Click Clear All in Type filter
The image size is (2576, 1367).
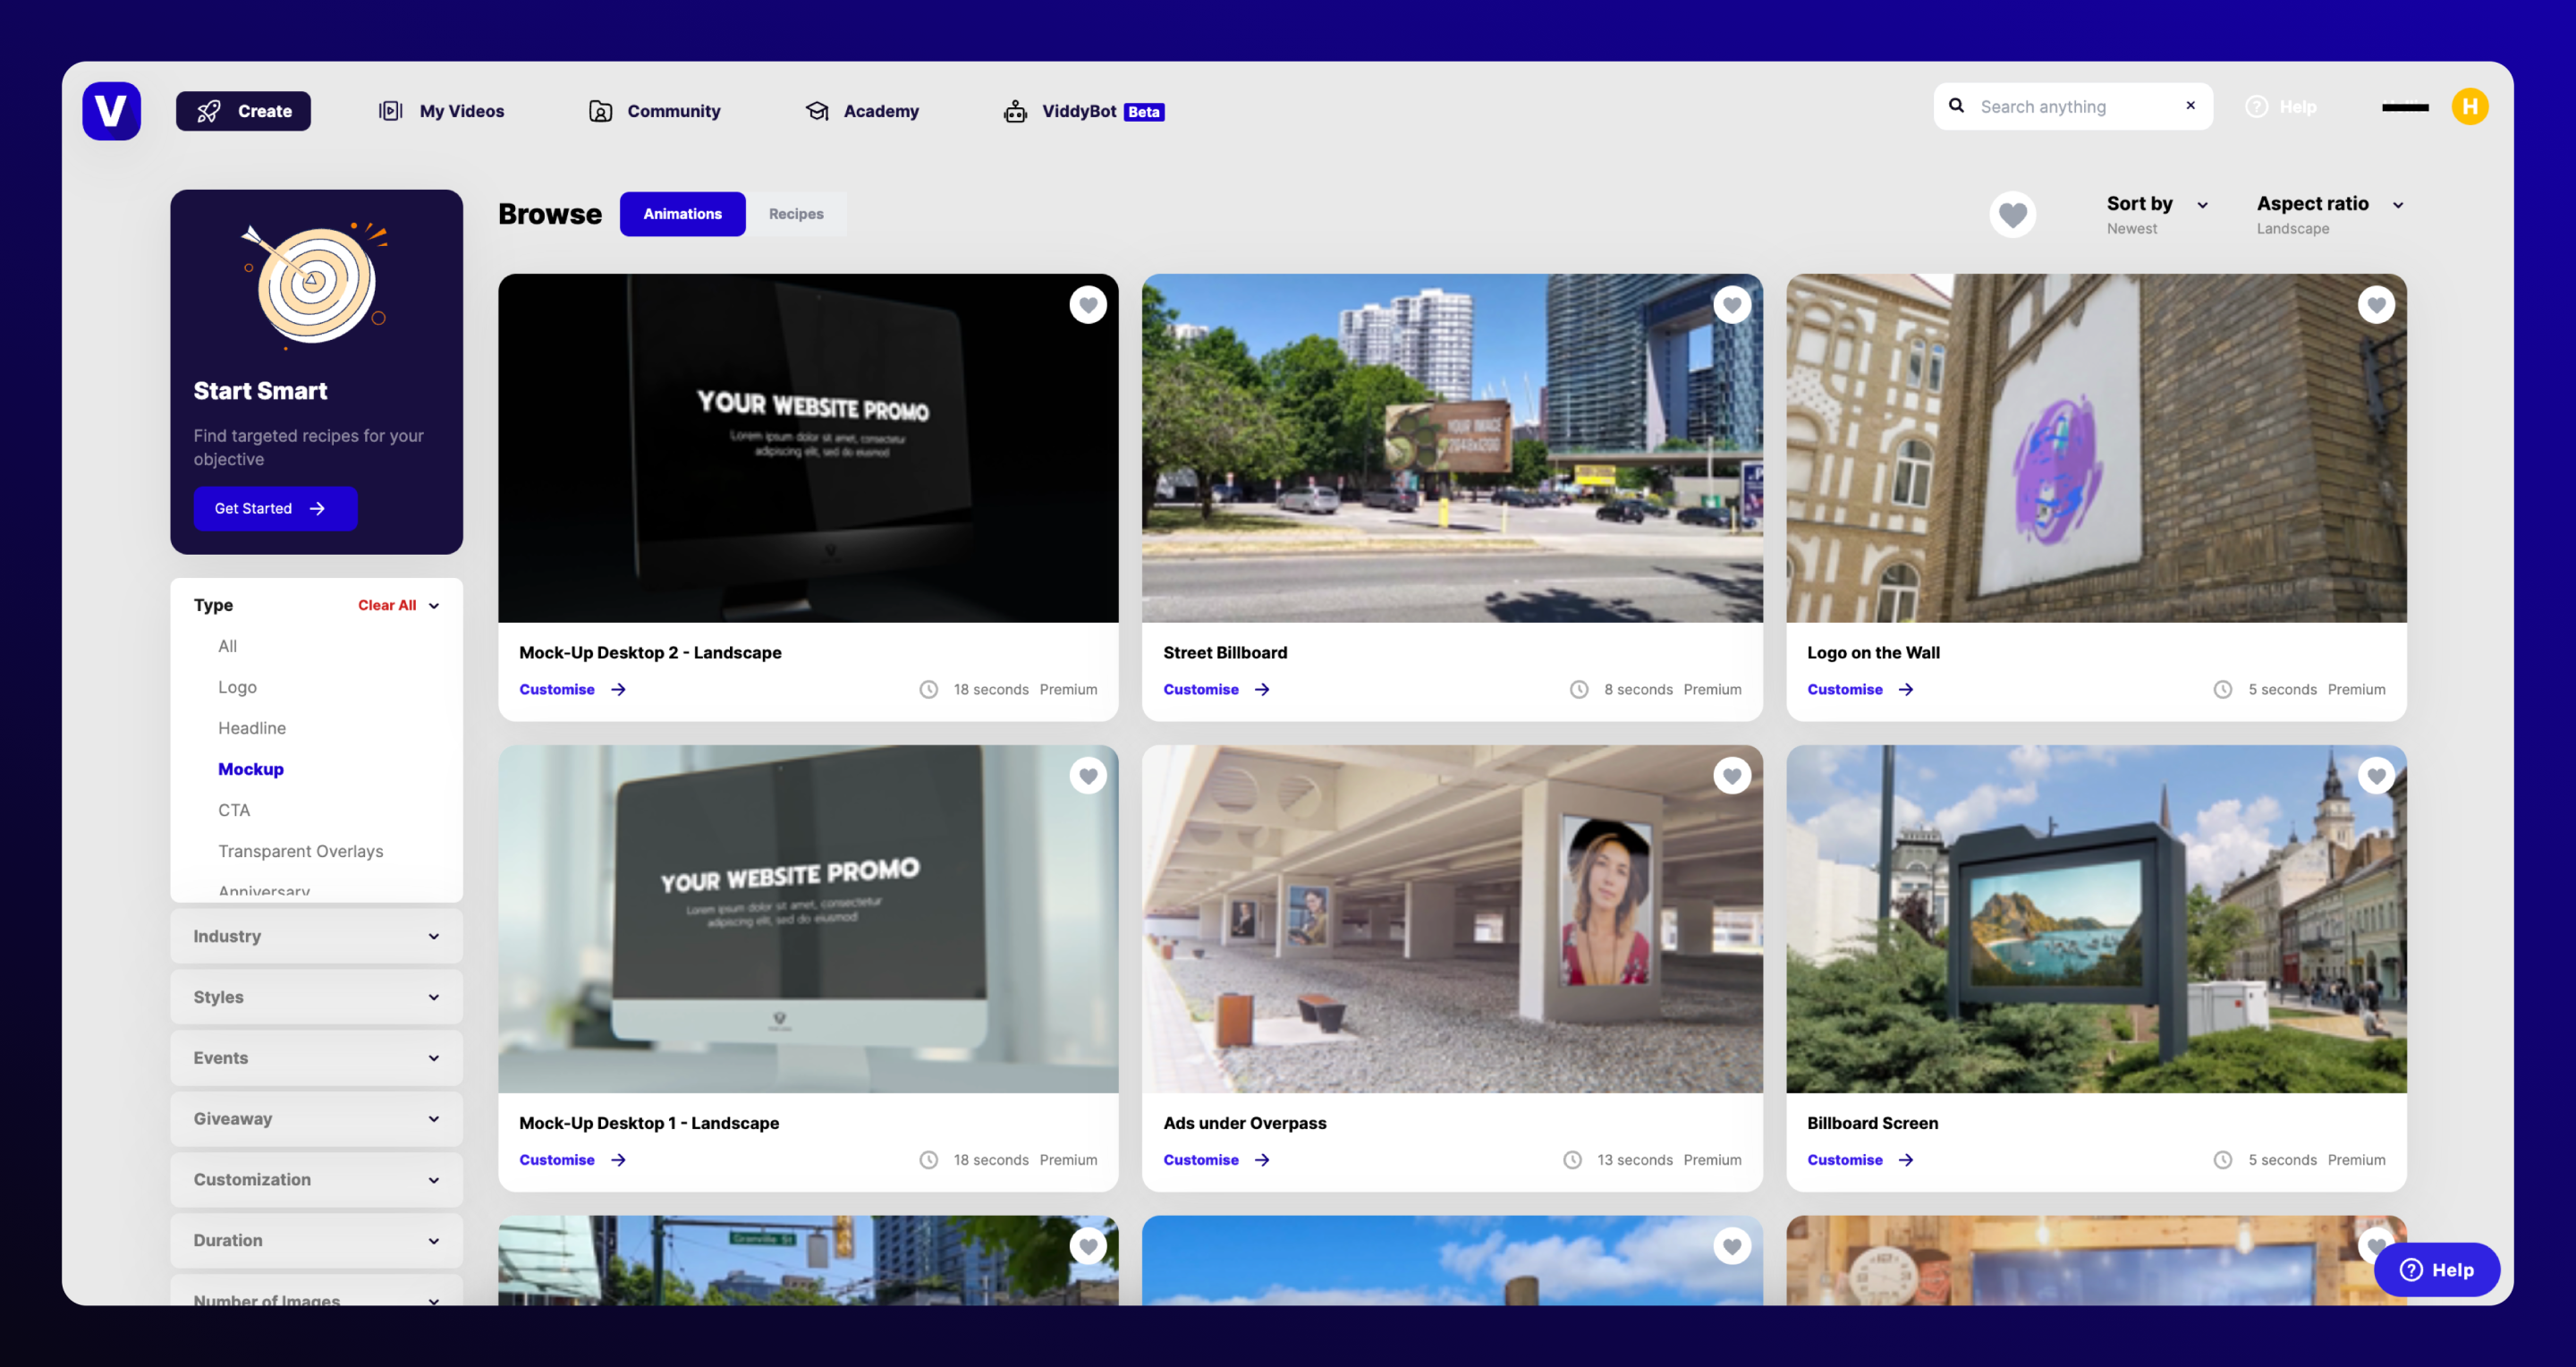point(387,606)
